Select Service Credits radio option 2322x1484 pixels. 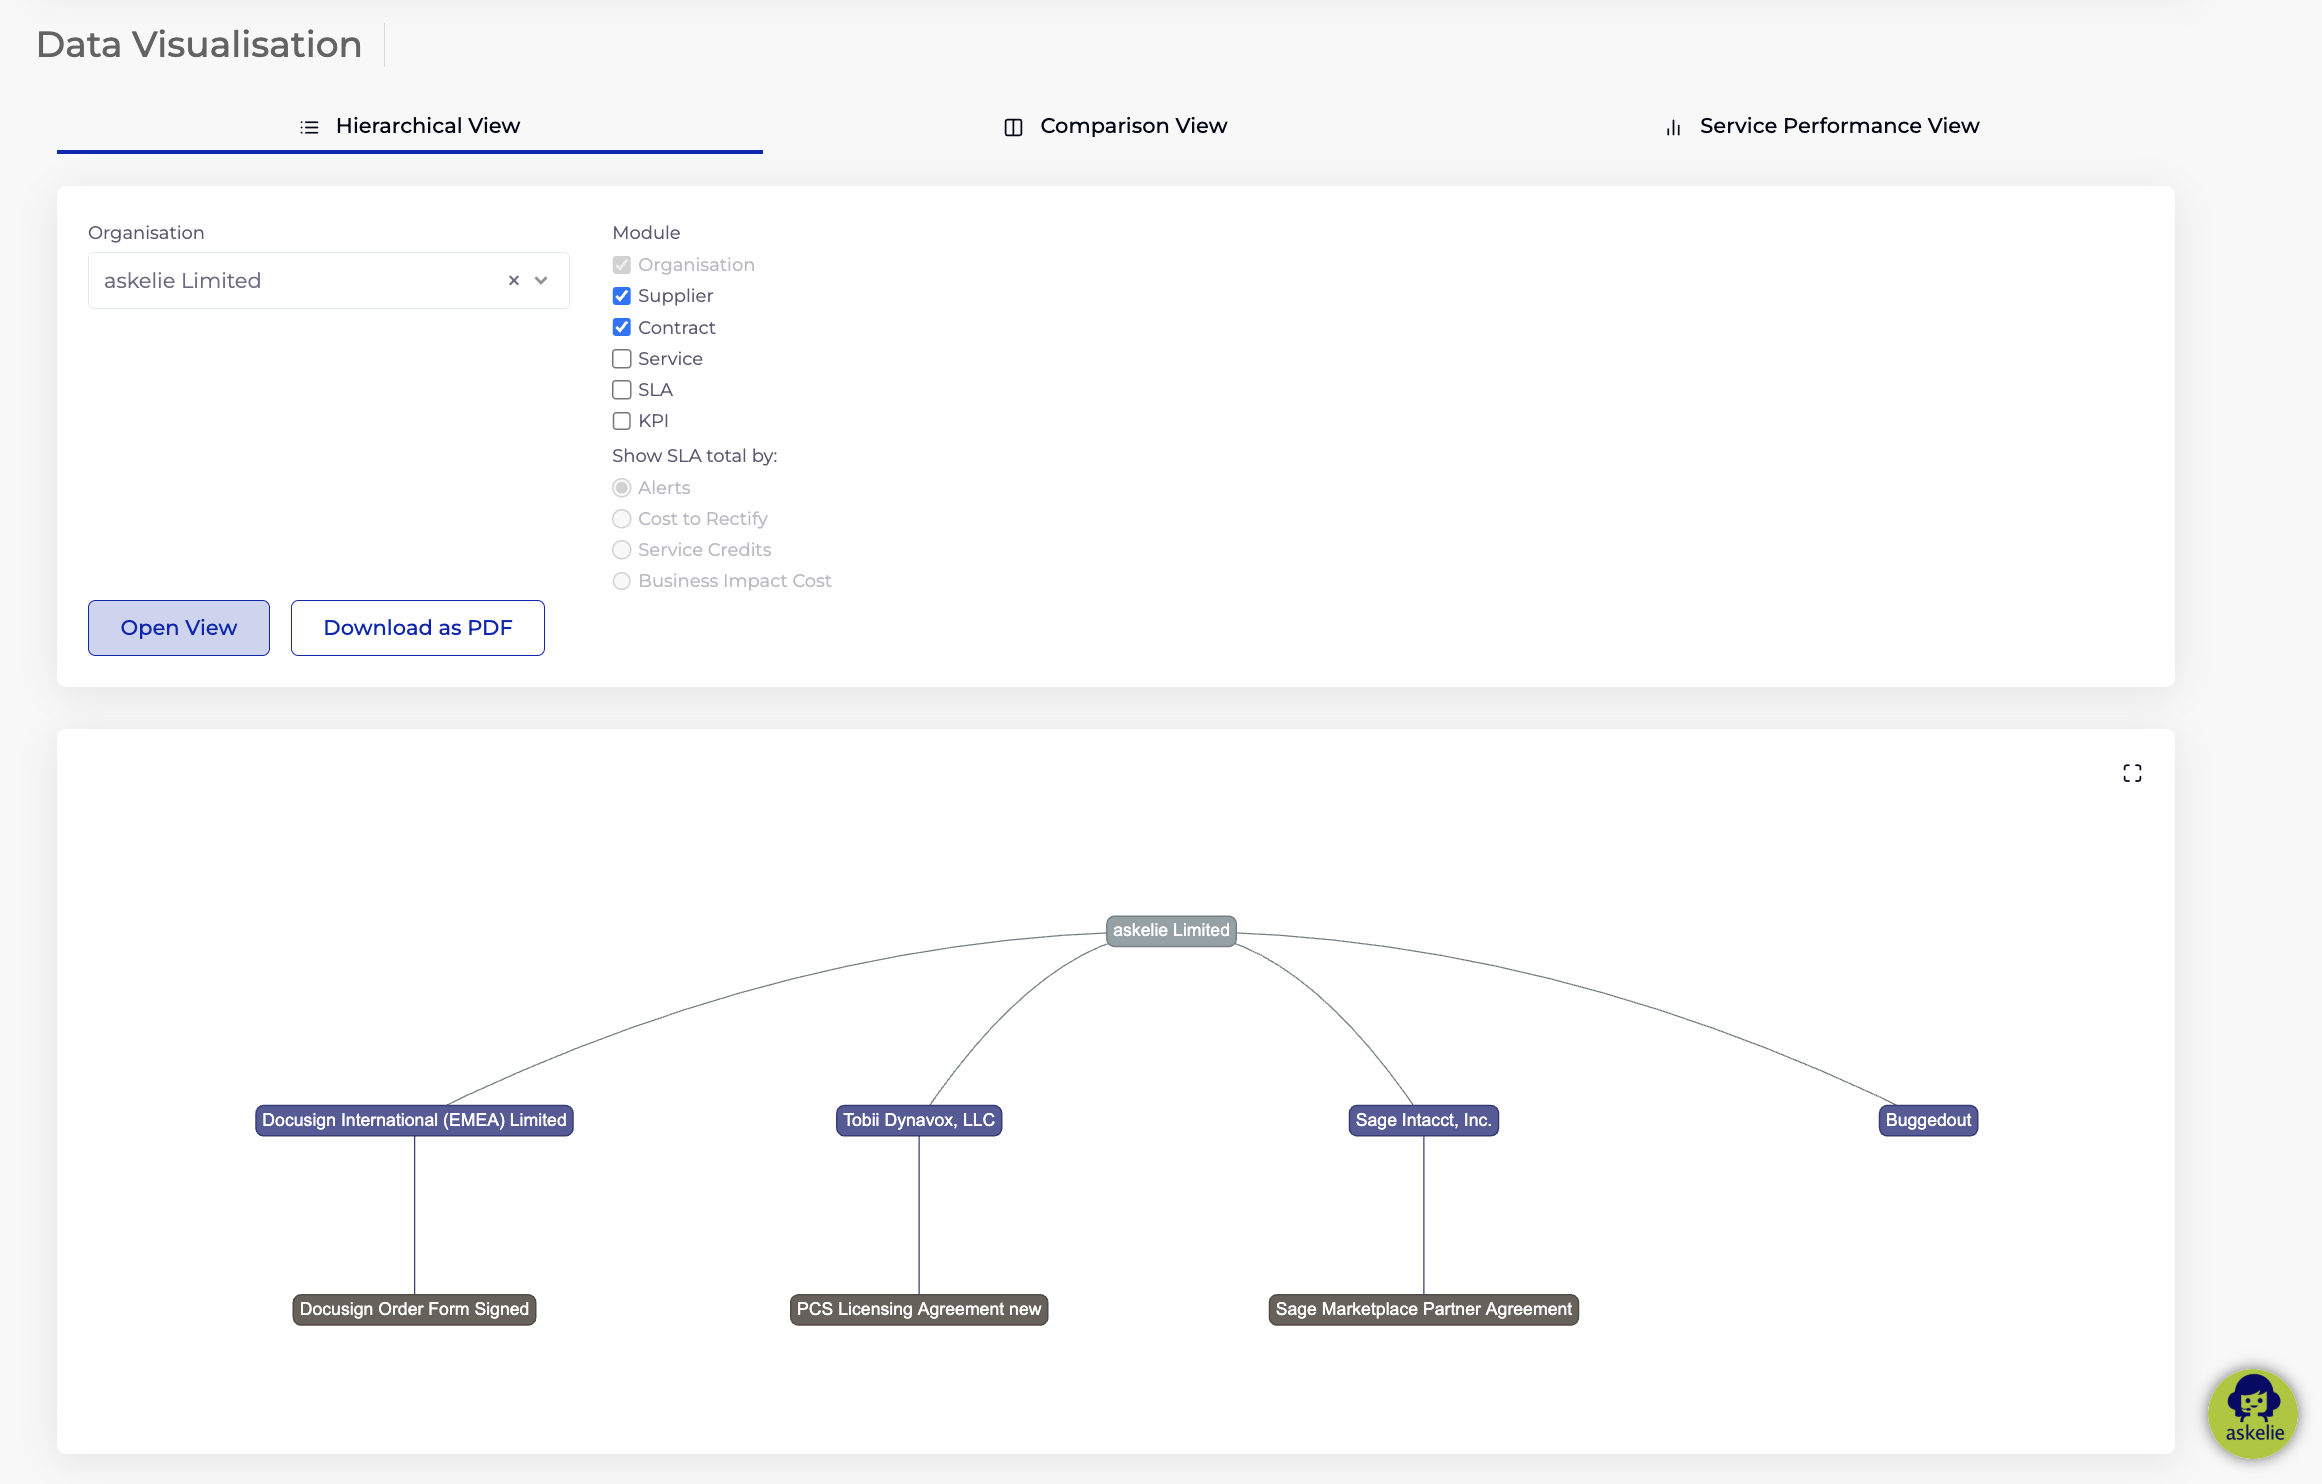click(x=622, y=550)
